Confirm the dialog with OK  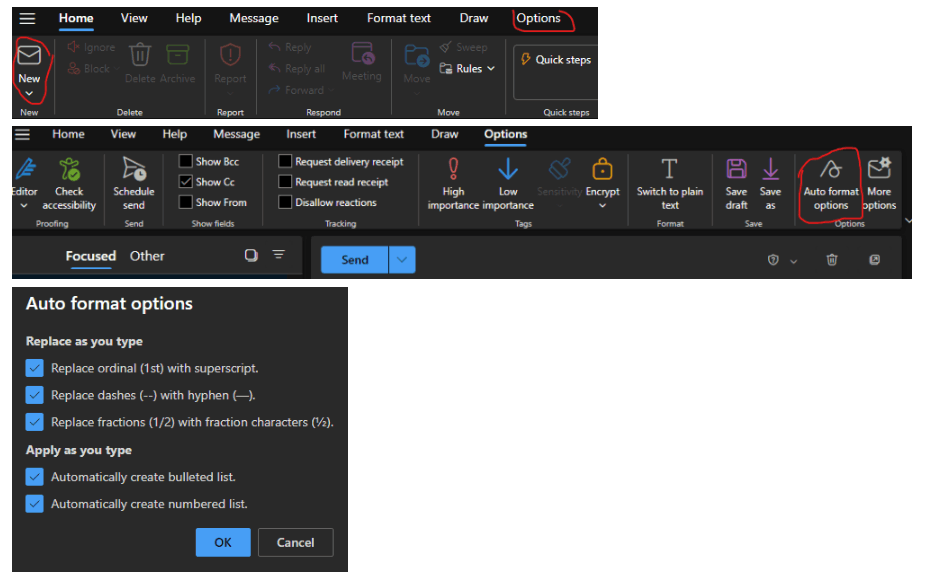click(x=222, y=542)
